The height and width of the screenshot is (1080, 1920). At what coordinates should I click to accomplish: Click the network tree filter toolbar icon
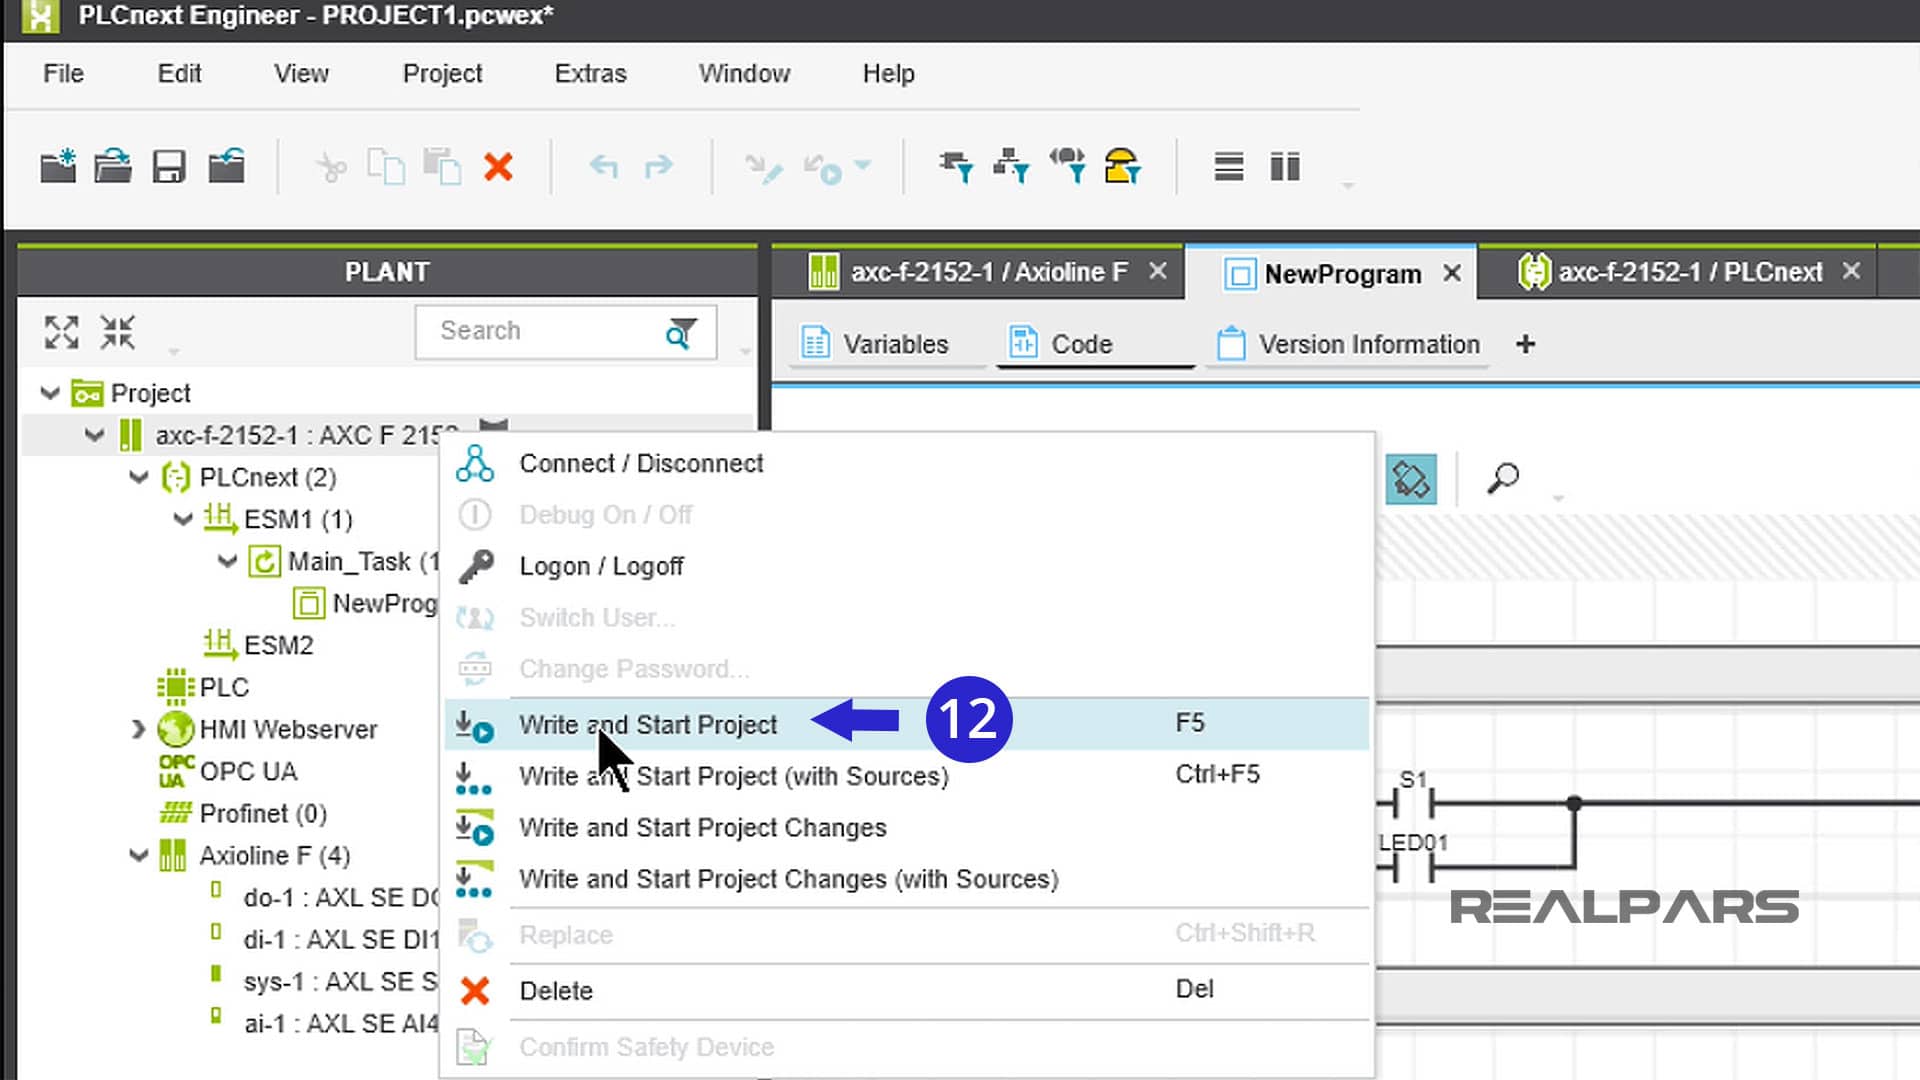[x=1011, y=166]
